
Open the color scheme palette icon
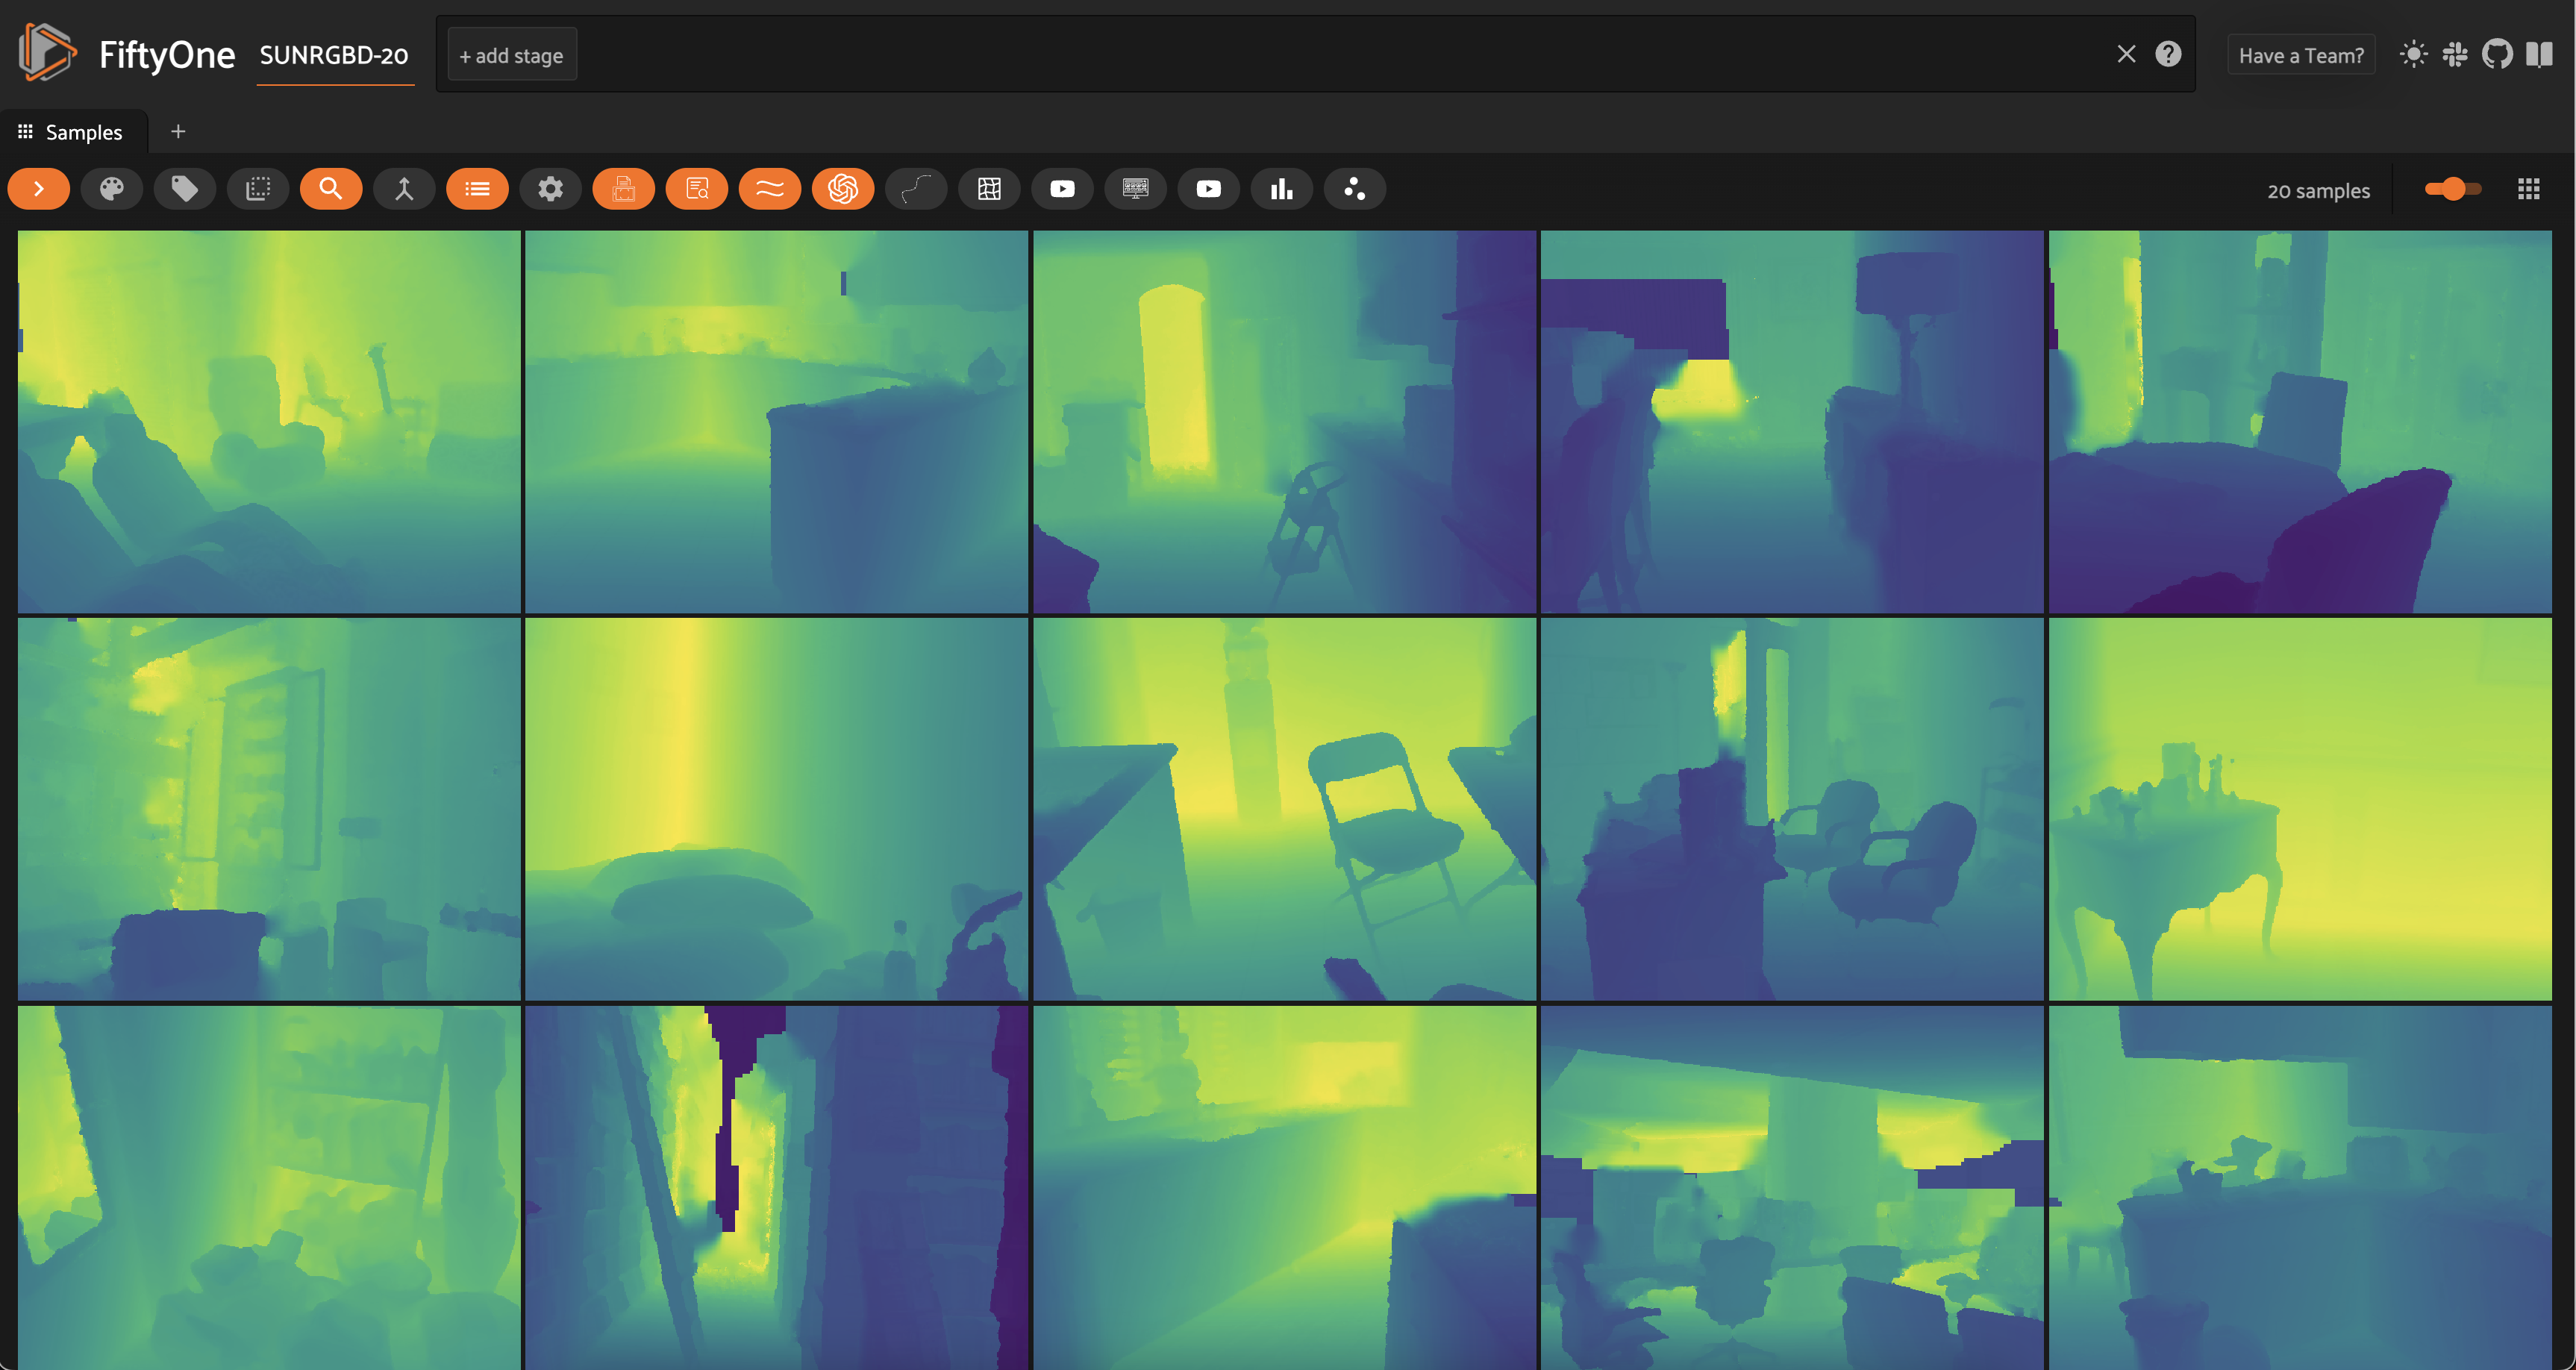tap(112, 189)
